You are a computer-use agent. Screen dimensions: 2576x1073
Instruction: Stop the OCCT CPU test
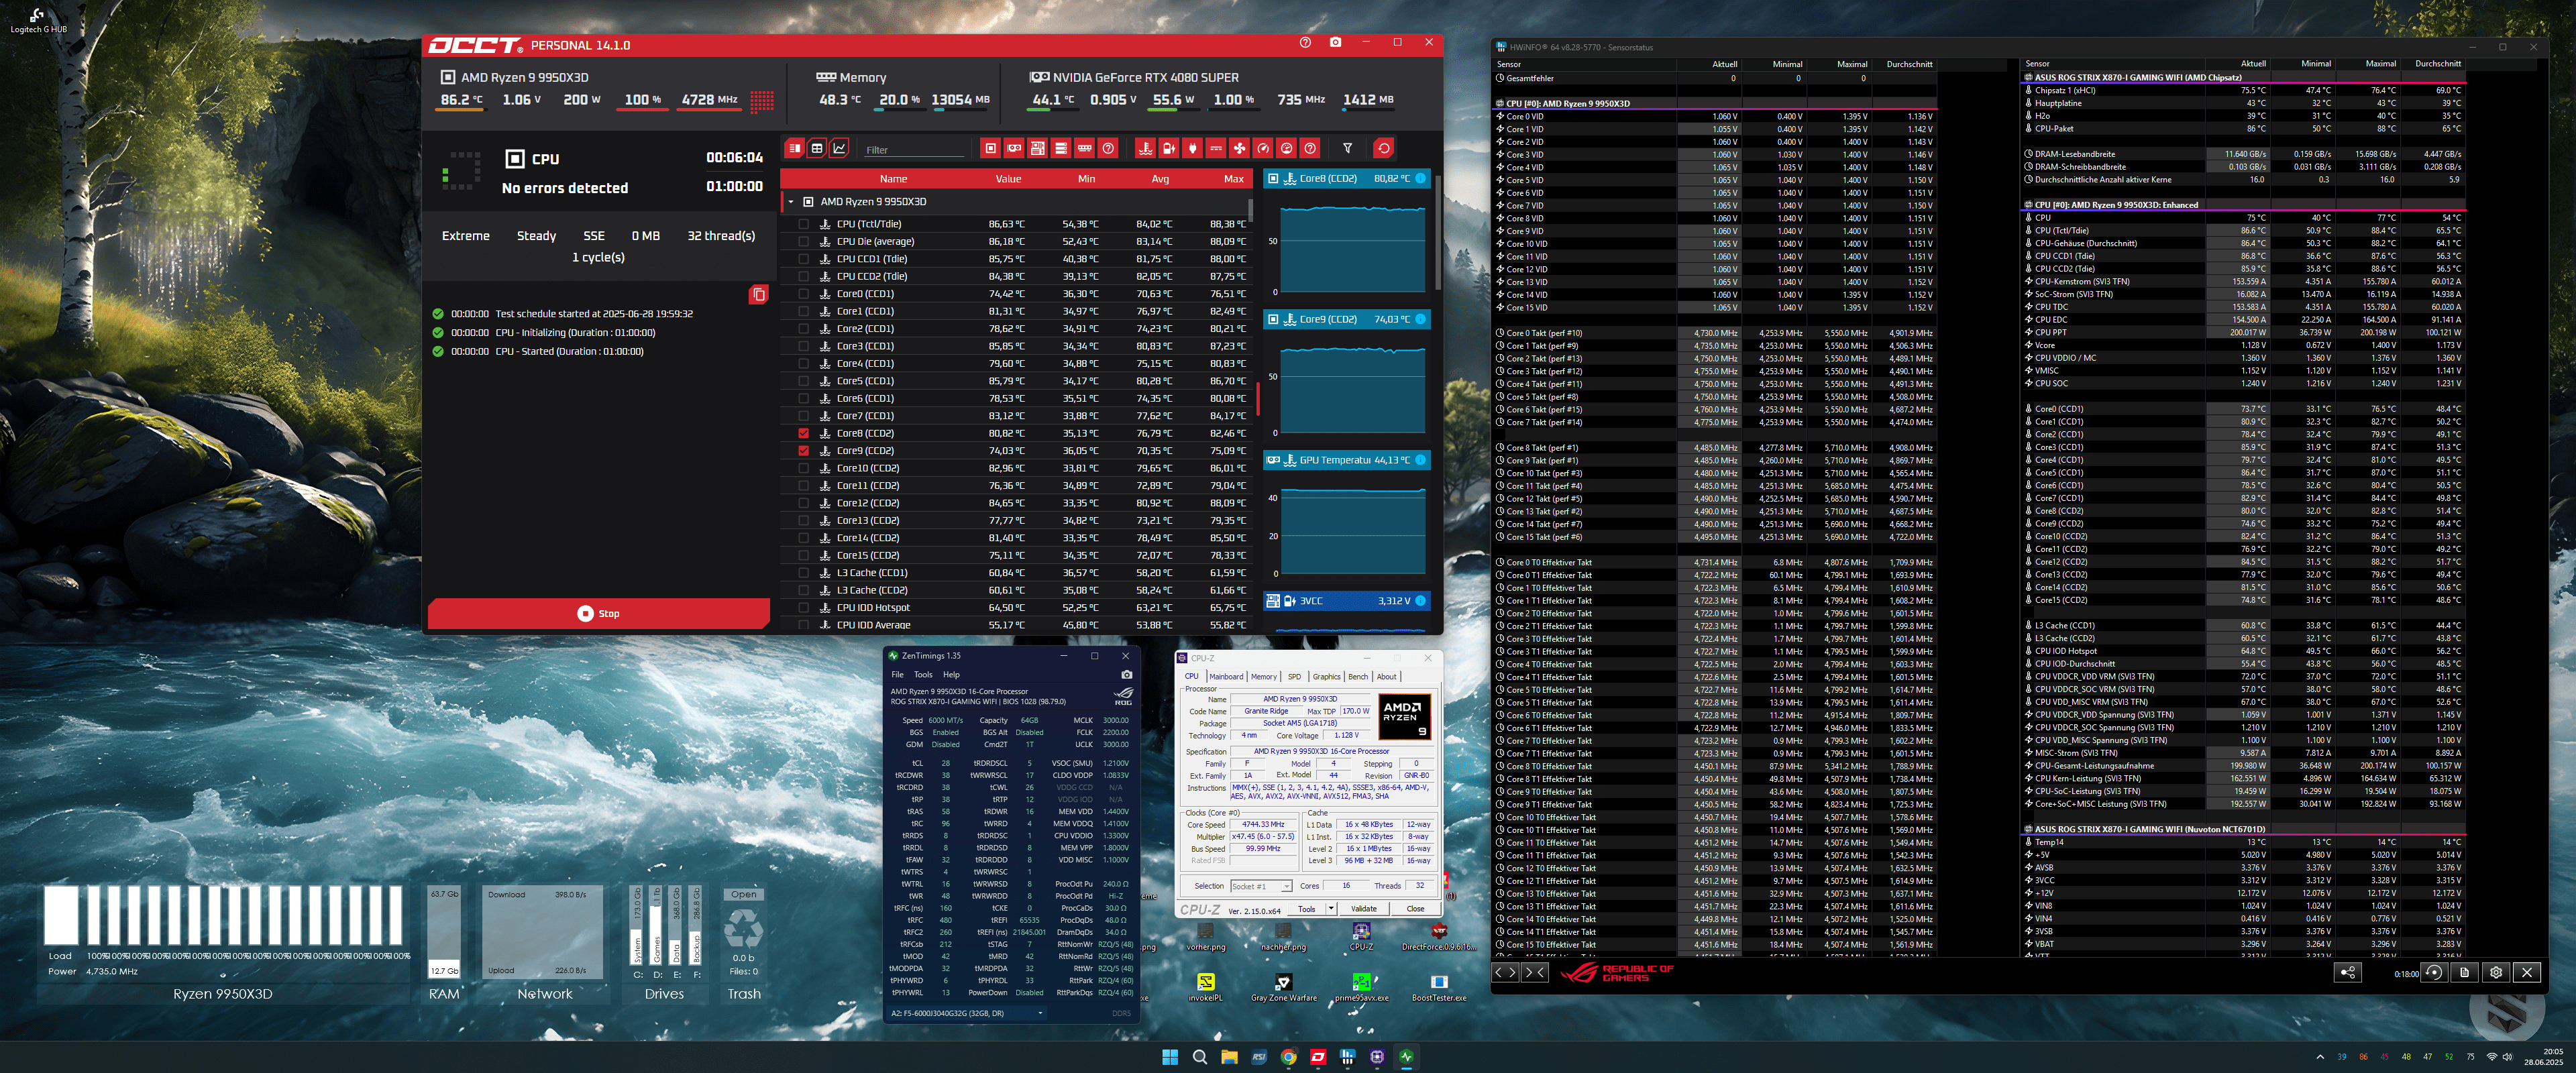click(x=599, y=613)
